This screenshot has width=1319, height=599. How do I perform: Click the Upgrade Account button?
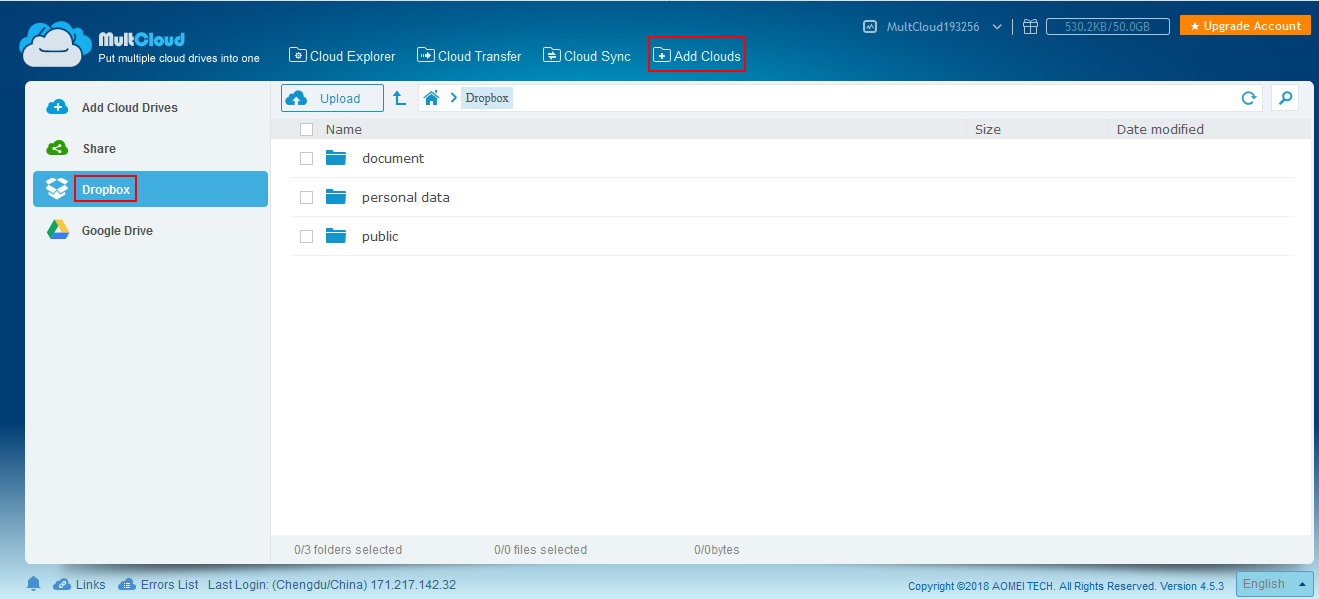(x=1245, y=26)
